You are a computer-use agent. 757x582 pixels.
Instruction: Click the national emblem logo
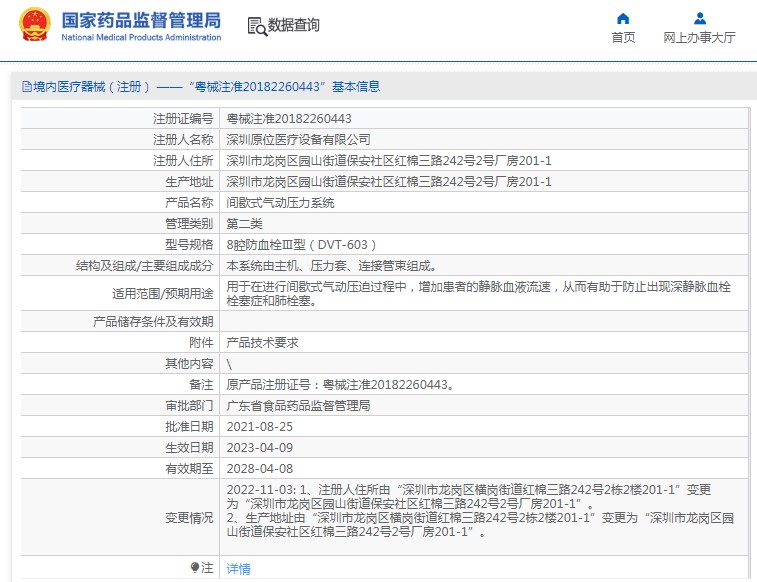coord(35,25)
